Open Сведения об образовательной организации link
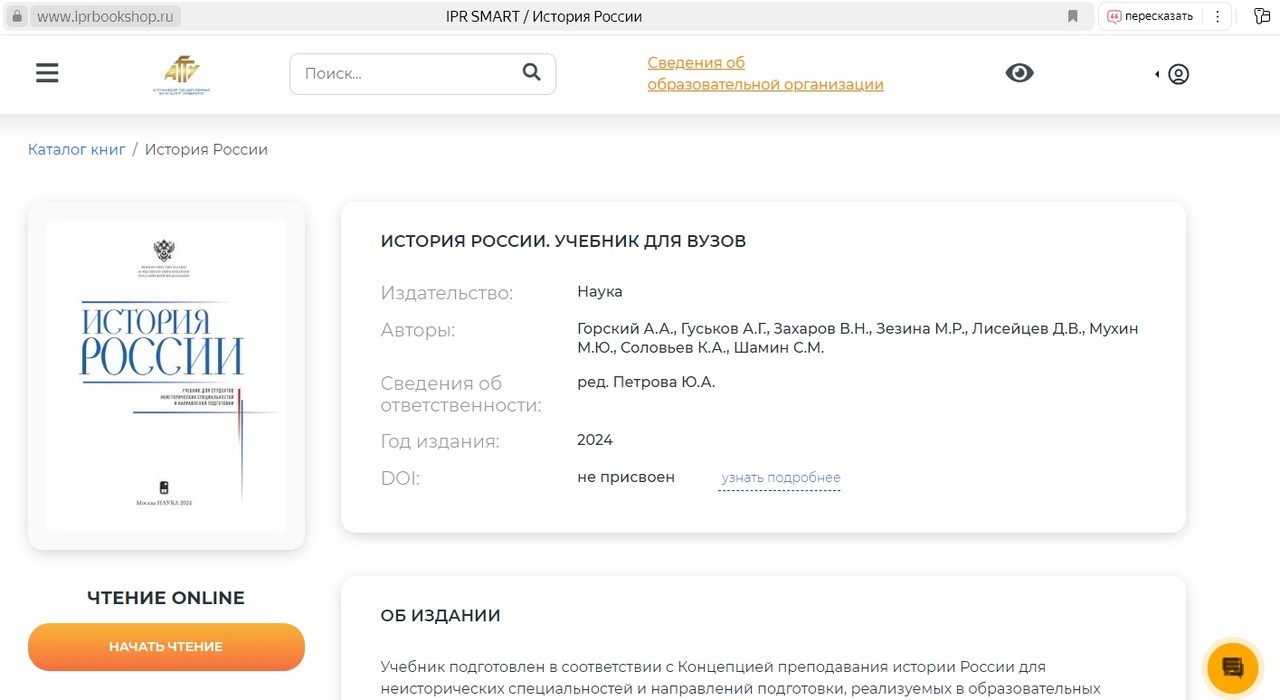This screenshot has height=700, width=1280. point(765,74)
